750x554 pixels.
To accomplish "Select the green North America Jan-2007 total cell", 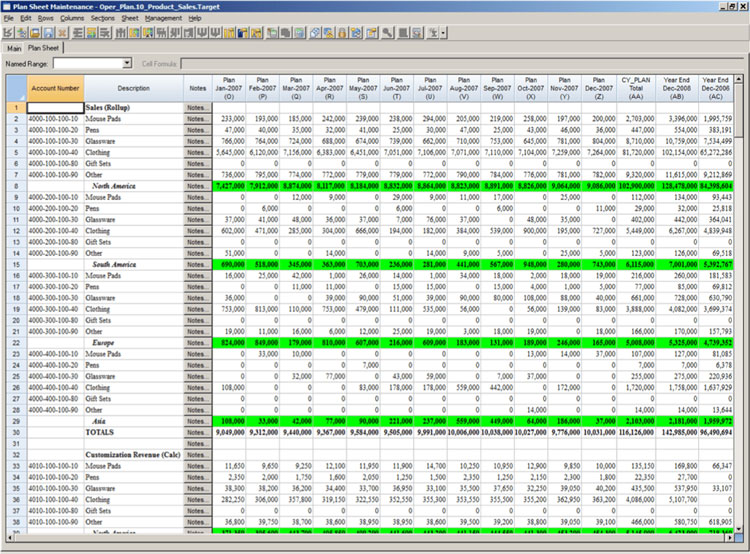I will [x=230, y=185].
